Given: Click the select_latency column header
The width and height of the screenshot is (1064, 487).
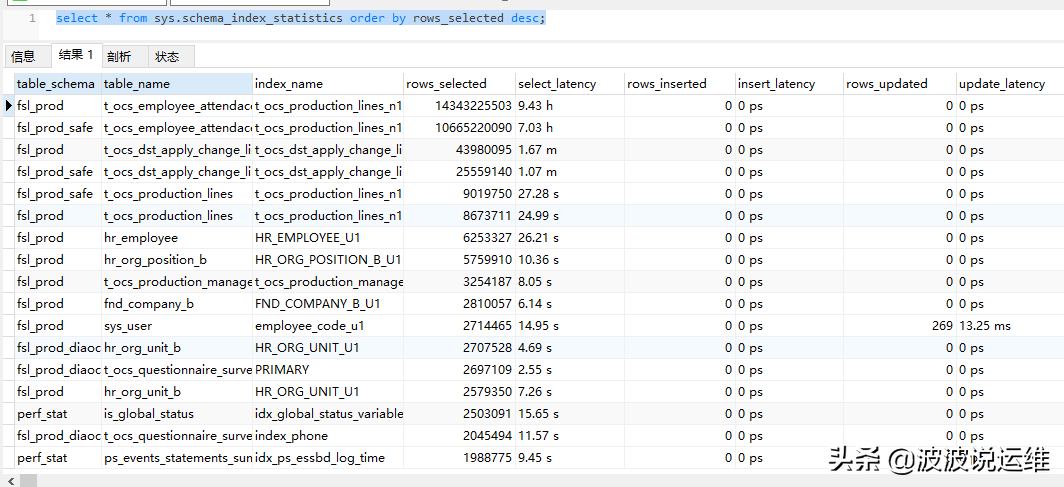Looking at the screenshot, I should click(570, 83).
